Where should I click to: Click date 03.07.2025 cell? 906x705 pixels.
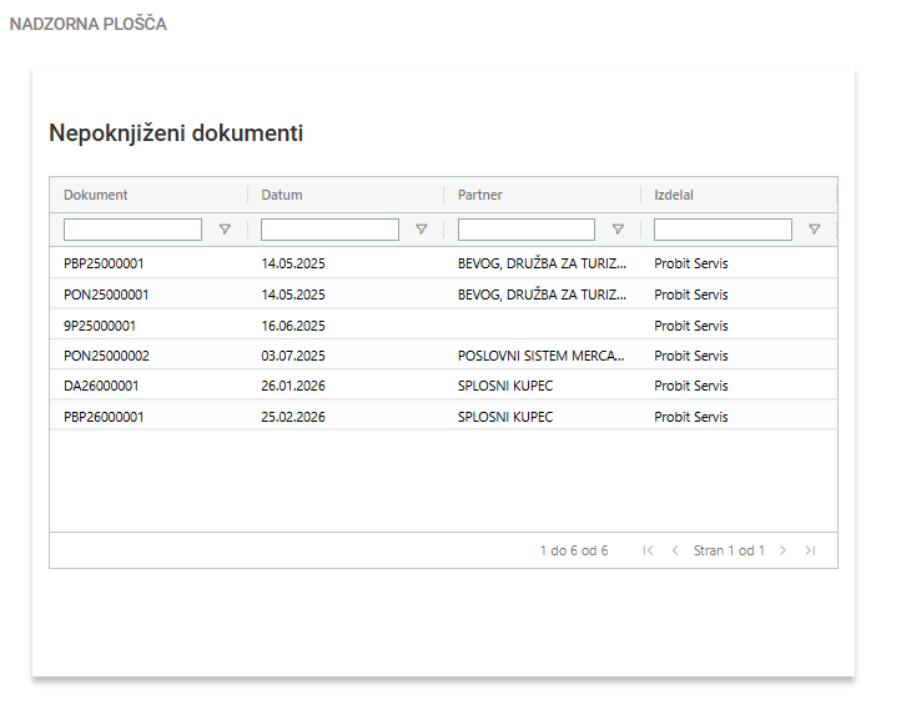(293, 356)
